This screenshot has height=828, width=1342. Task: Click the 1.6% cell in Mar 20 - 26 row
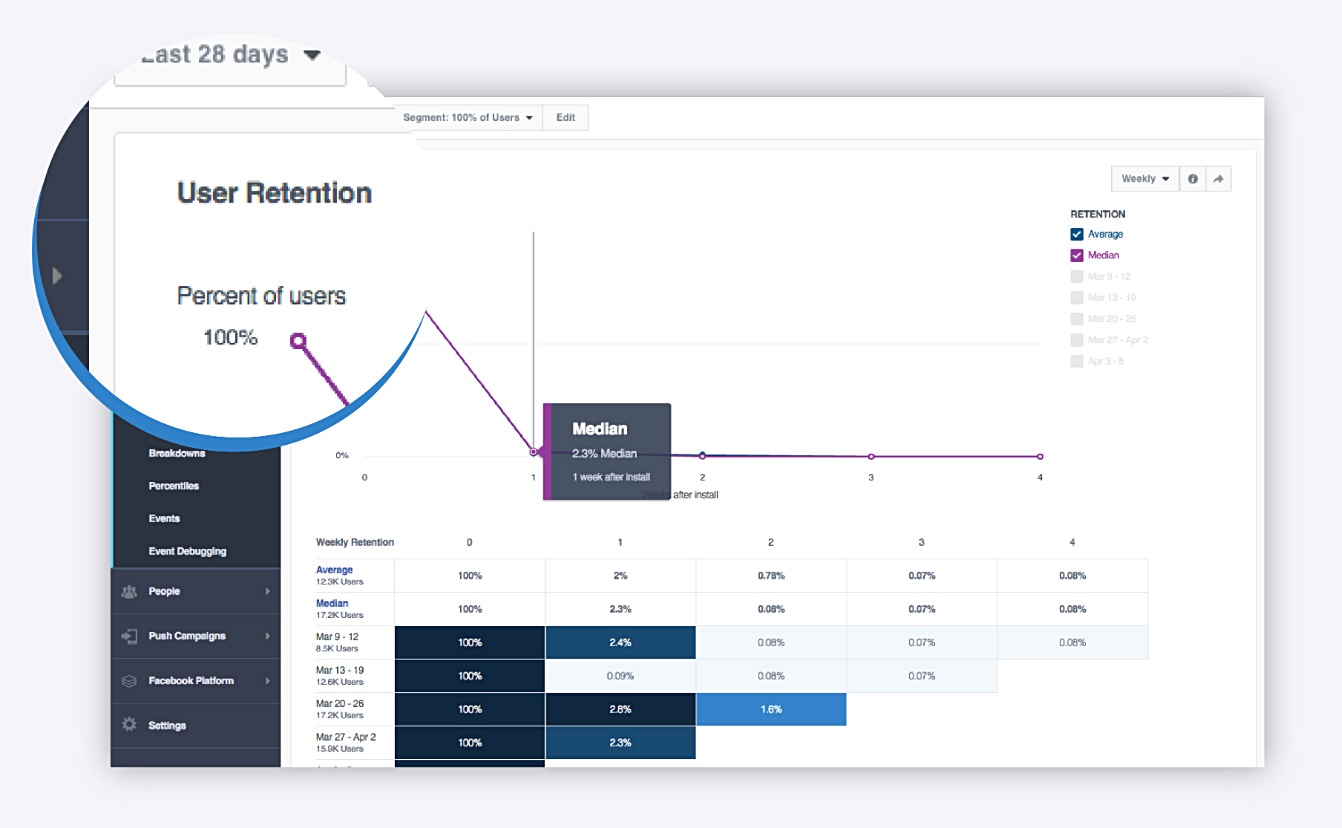click(770, 709)
